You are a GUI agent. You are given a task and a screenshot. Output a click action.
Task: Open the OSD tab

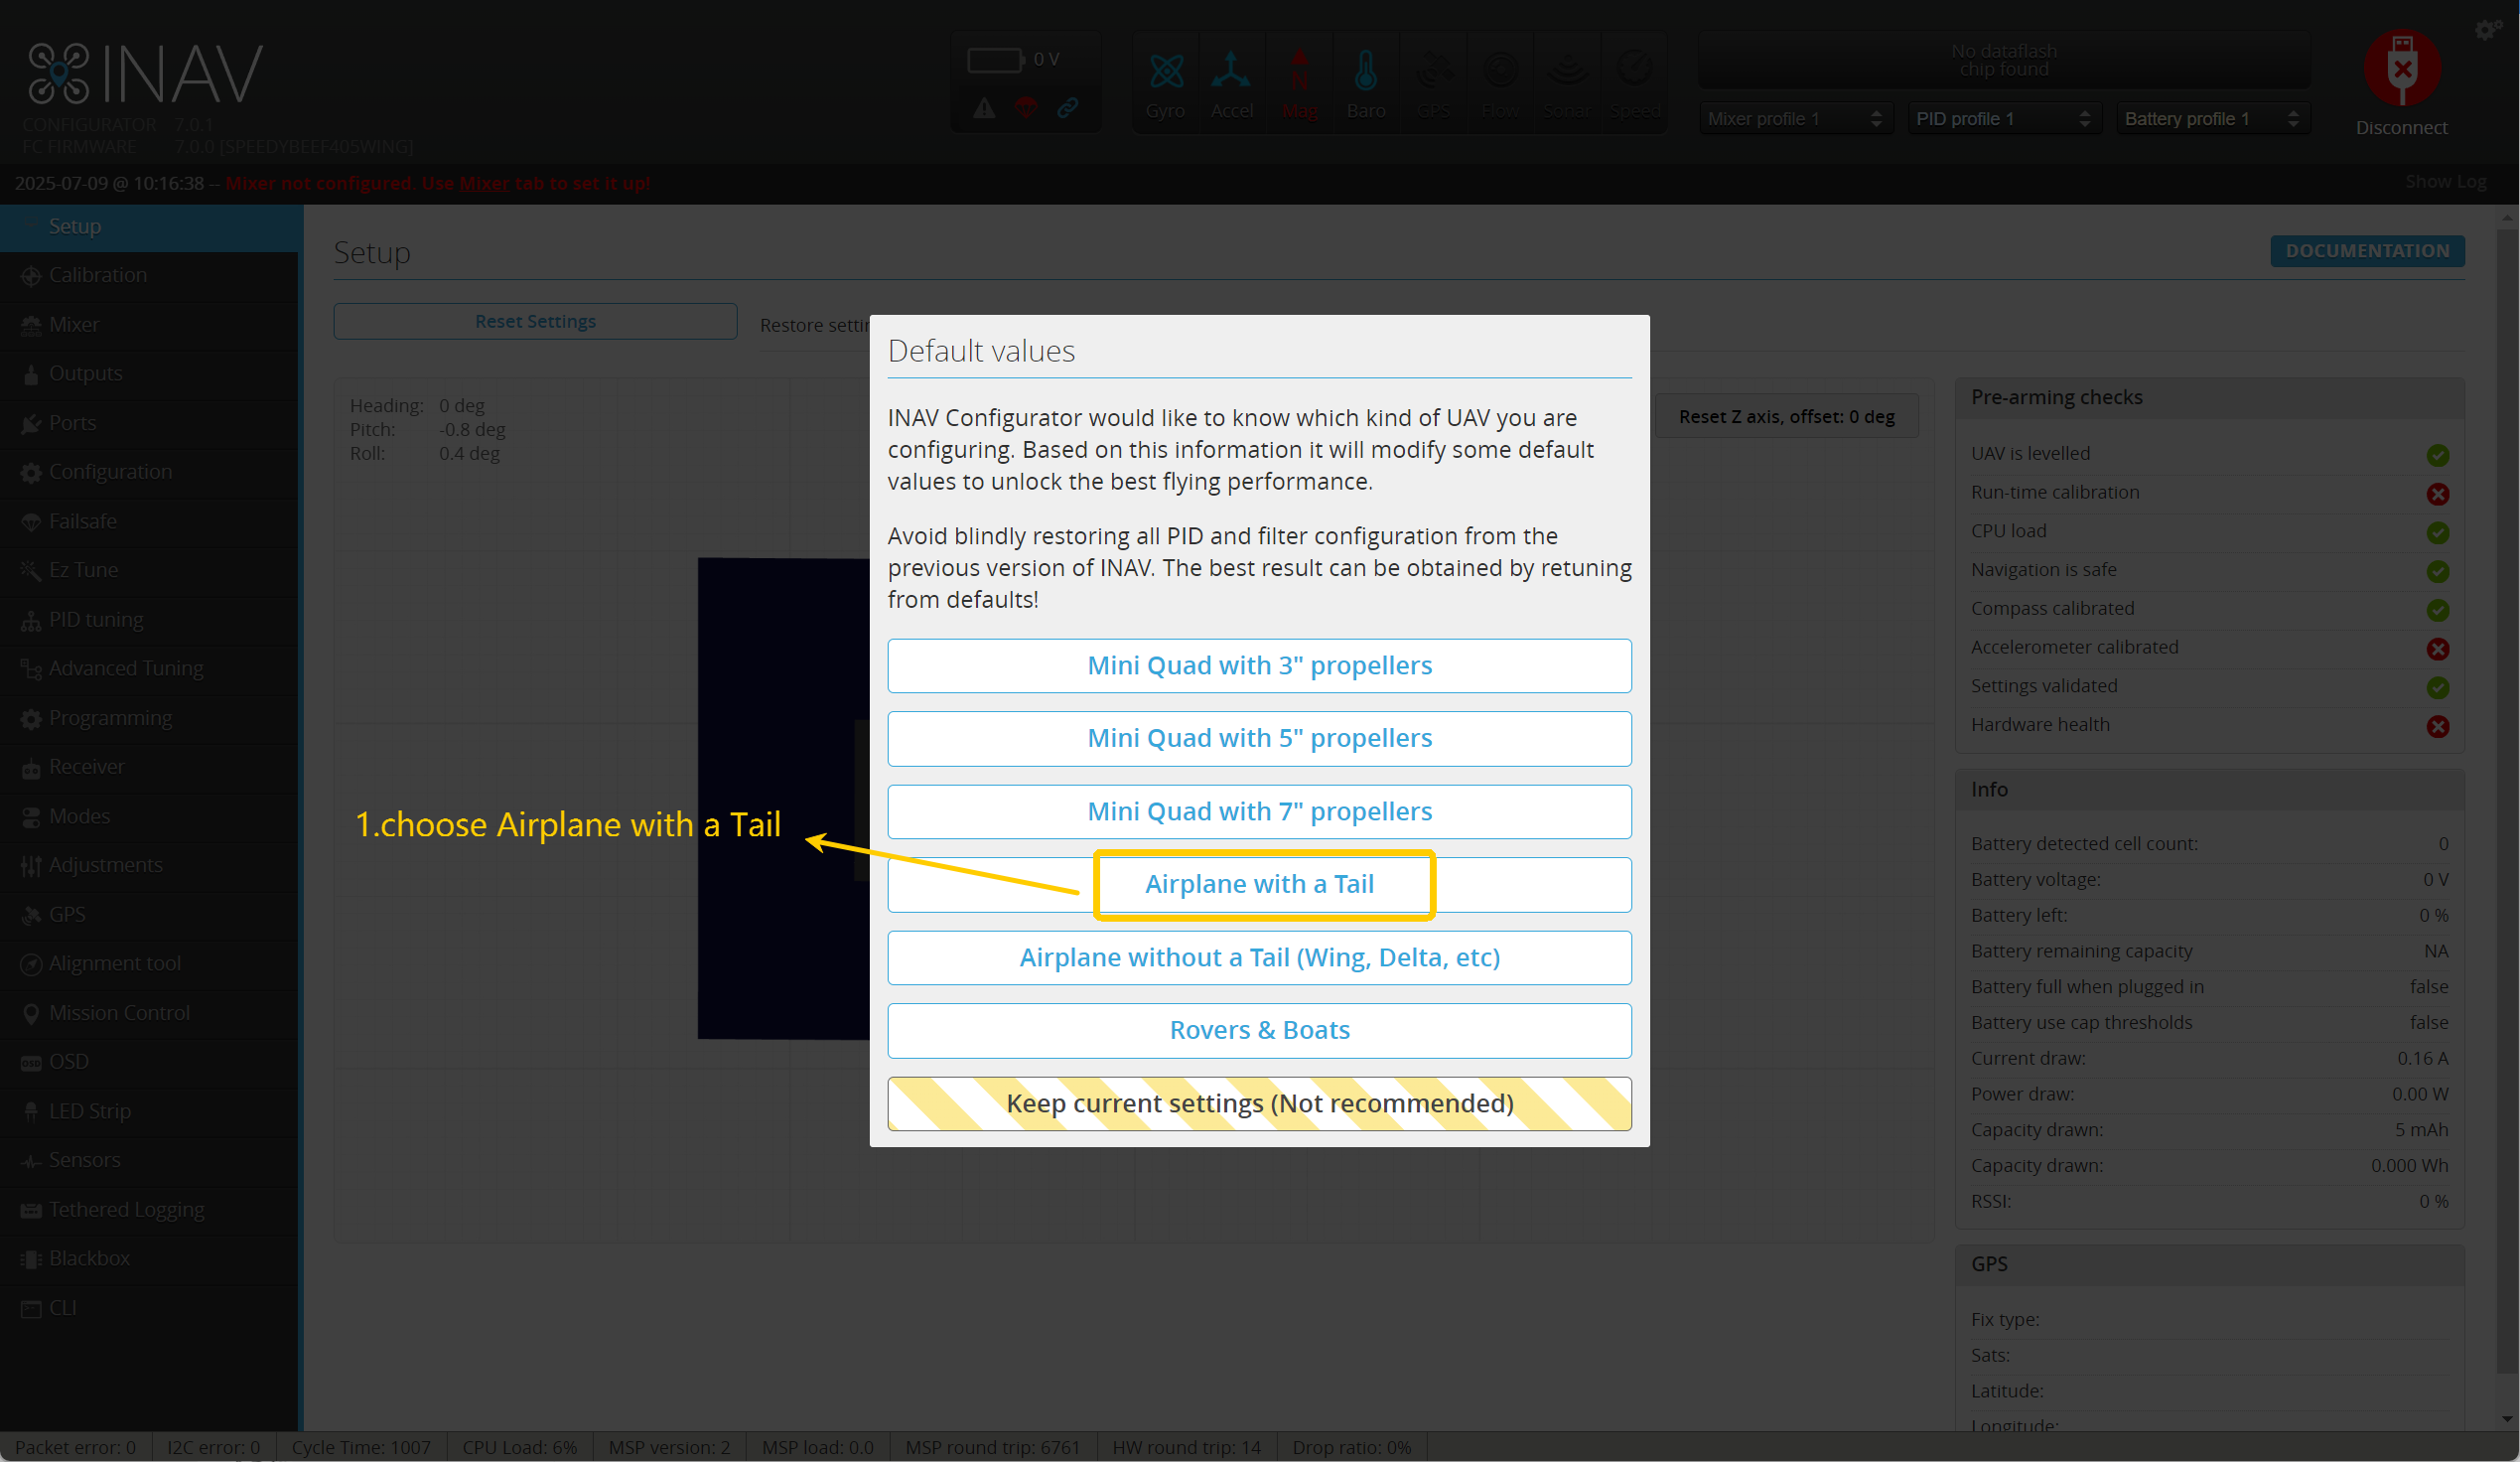(x=150, y=1062)
